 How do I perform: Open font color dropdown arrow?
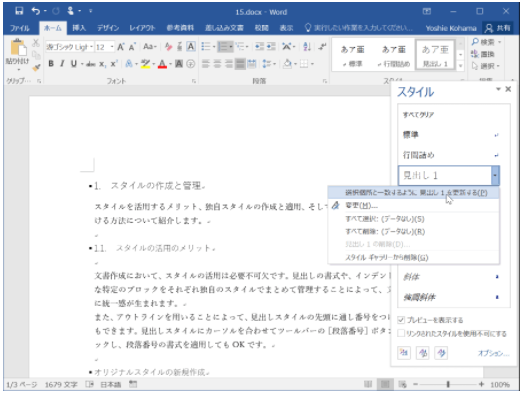(170, 64)
